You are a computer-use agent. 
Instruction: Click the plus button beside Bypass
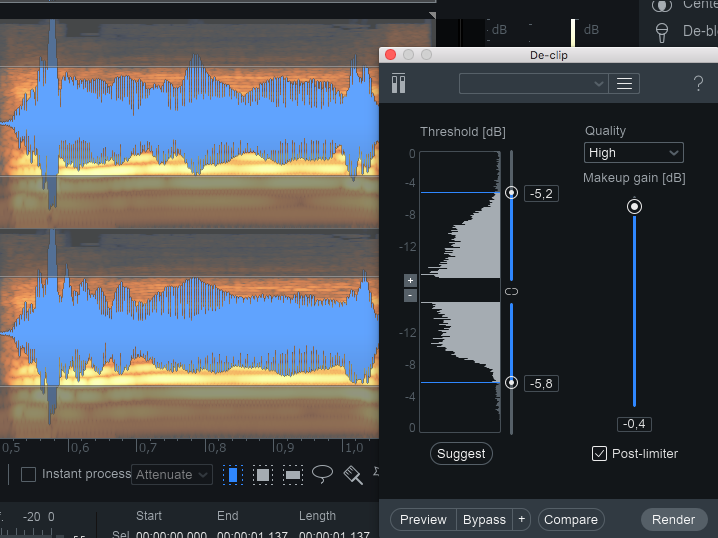[522, 520]
